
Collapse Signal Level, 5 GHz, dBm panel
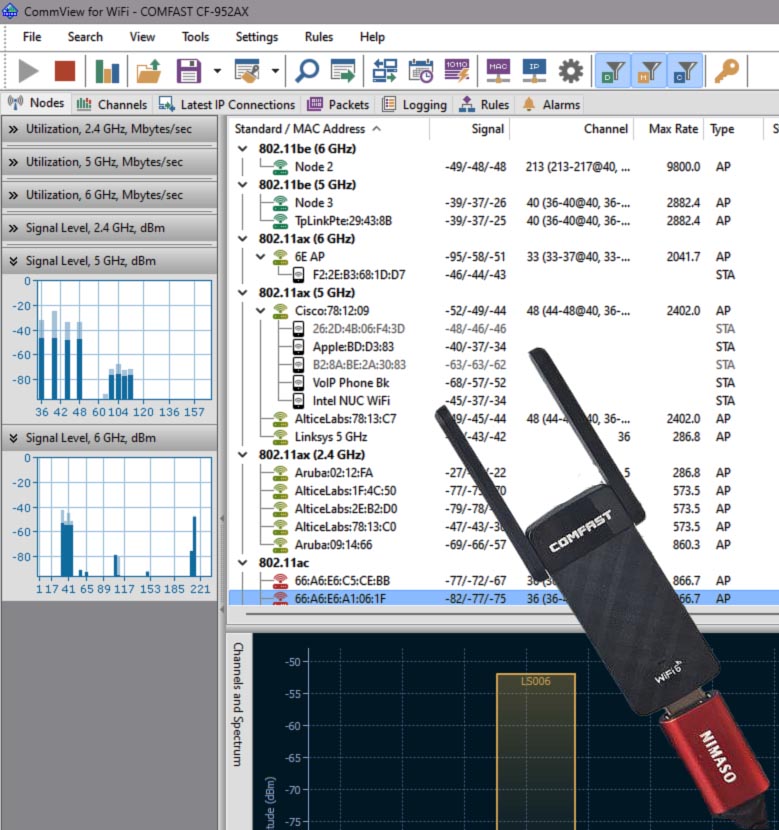pos(110,261)
